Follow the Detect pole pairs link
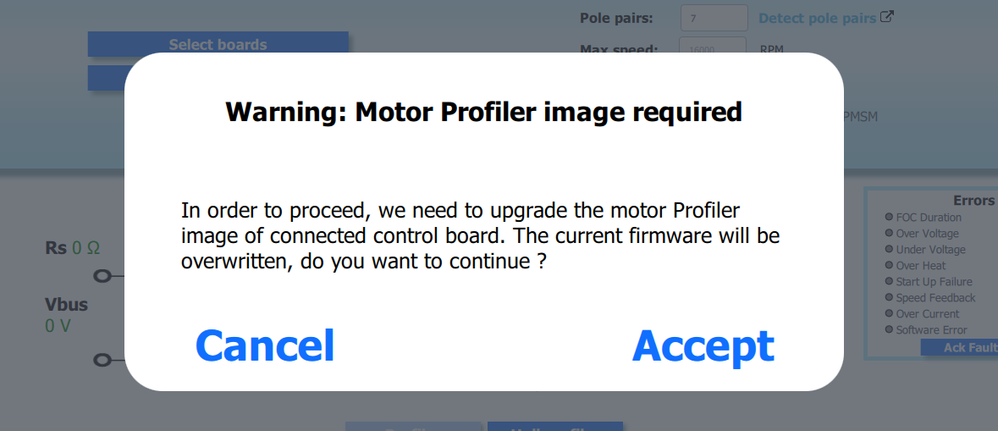The image size is (998, 431). pyautogui.click(x=817, y=18)
